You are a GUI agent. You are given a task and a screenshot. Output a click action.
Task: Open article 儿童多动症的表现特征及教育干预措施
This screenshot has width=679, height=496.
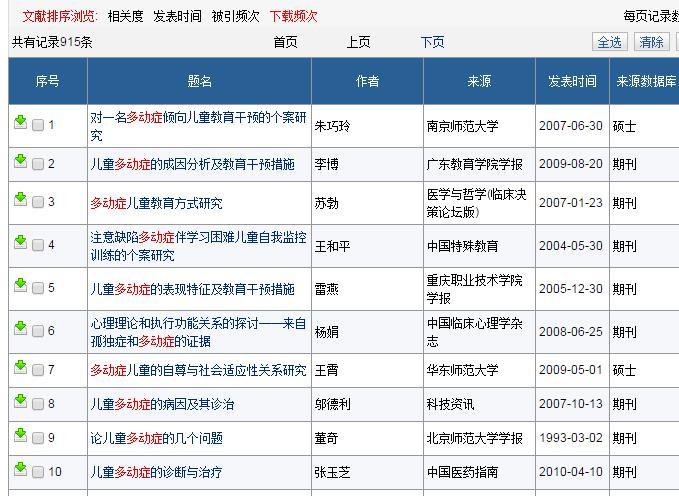[192, 289]
